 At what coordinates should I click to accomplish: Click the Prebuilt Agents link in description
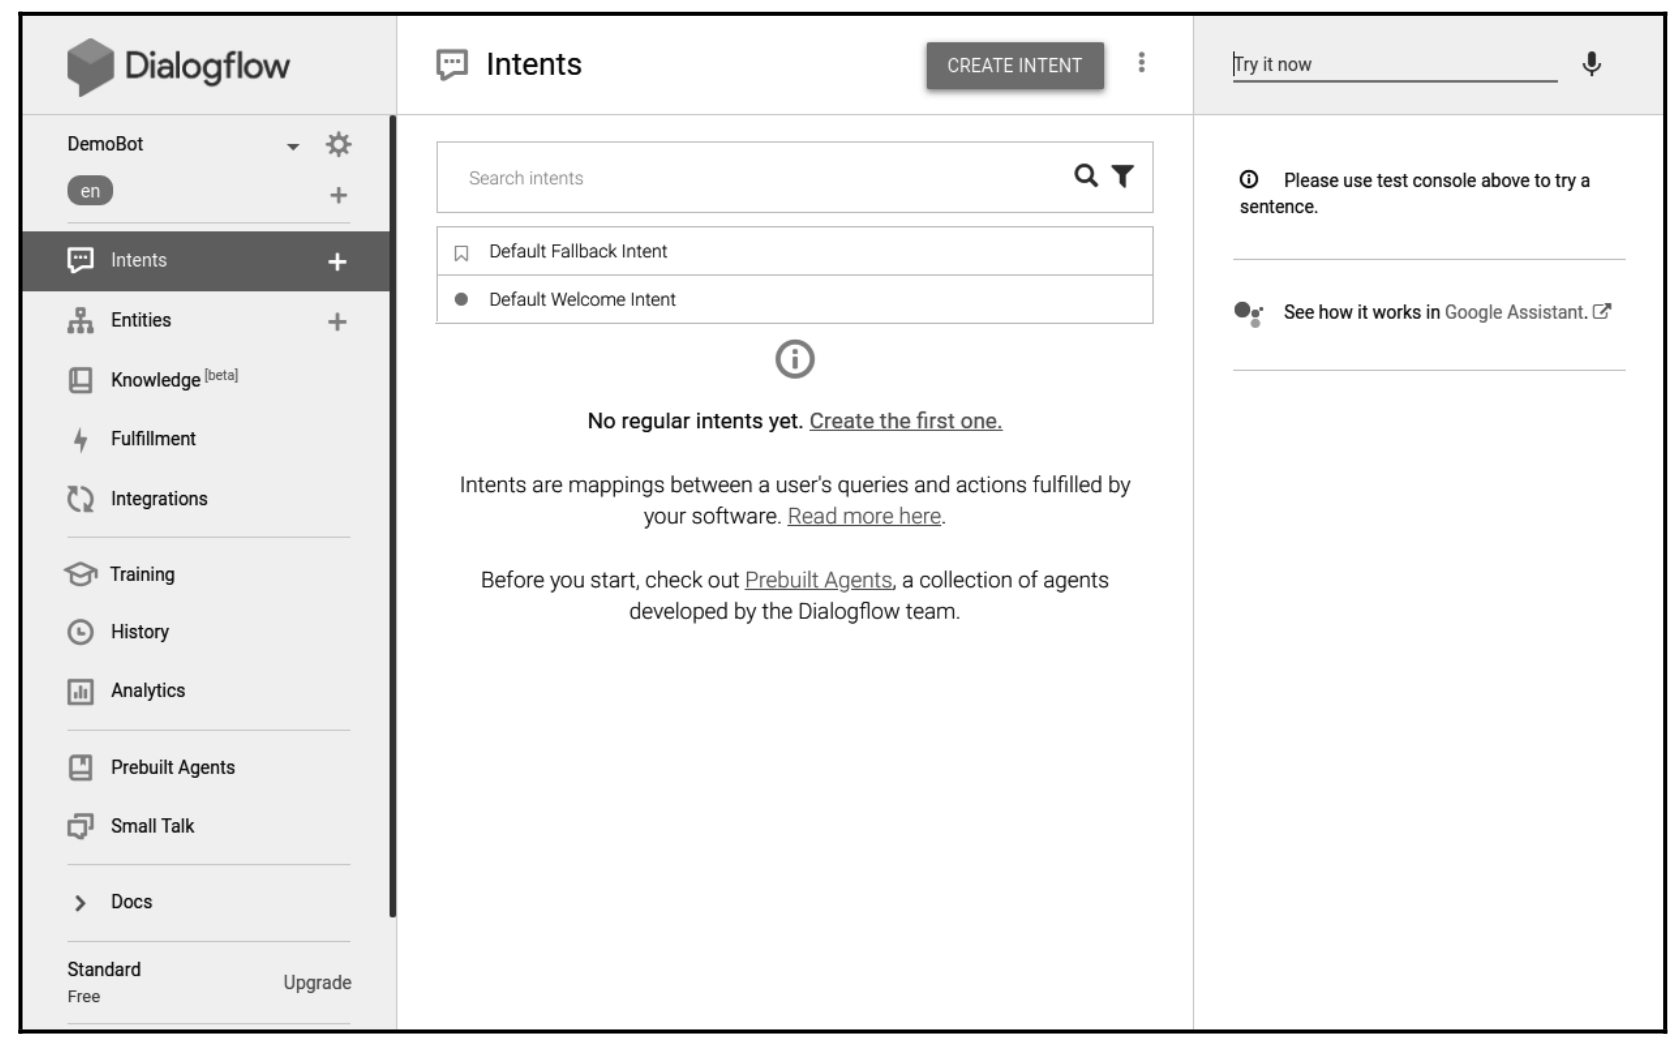point(818,580)
